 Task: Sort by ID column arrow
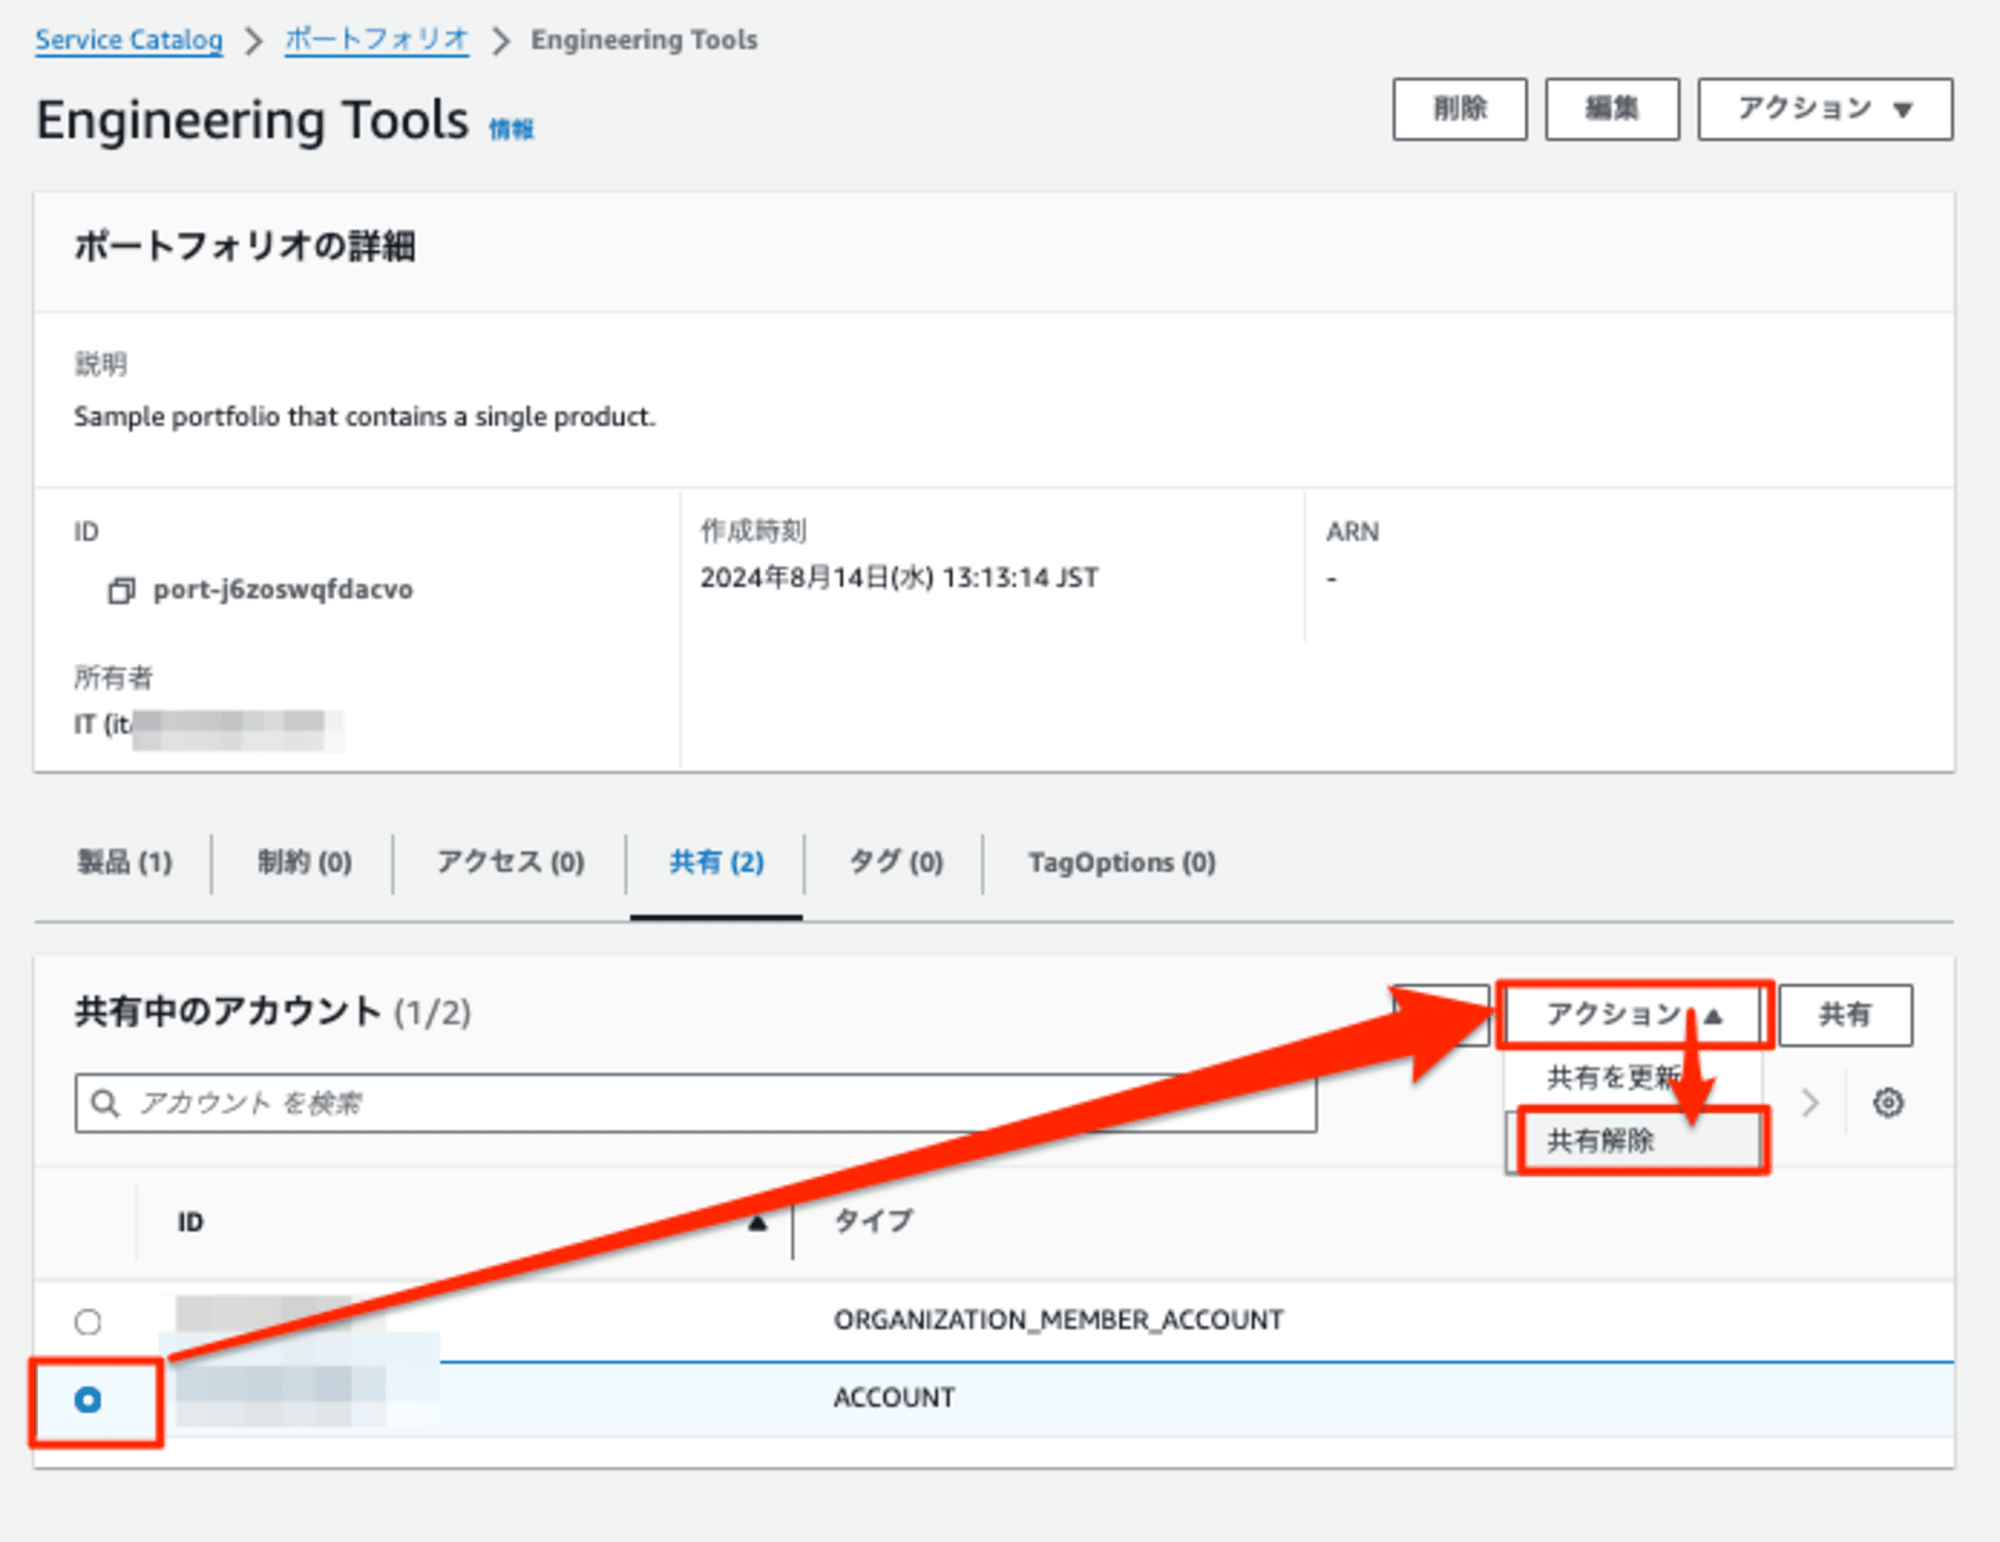click(757, 1222)
